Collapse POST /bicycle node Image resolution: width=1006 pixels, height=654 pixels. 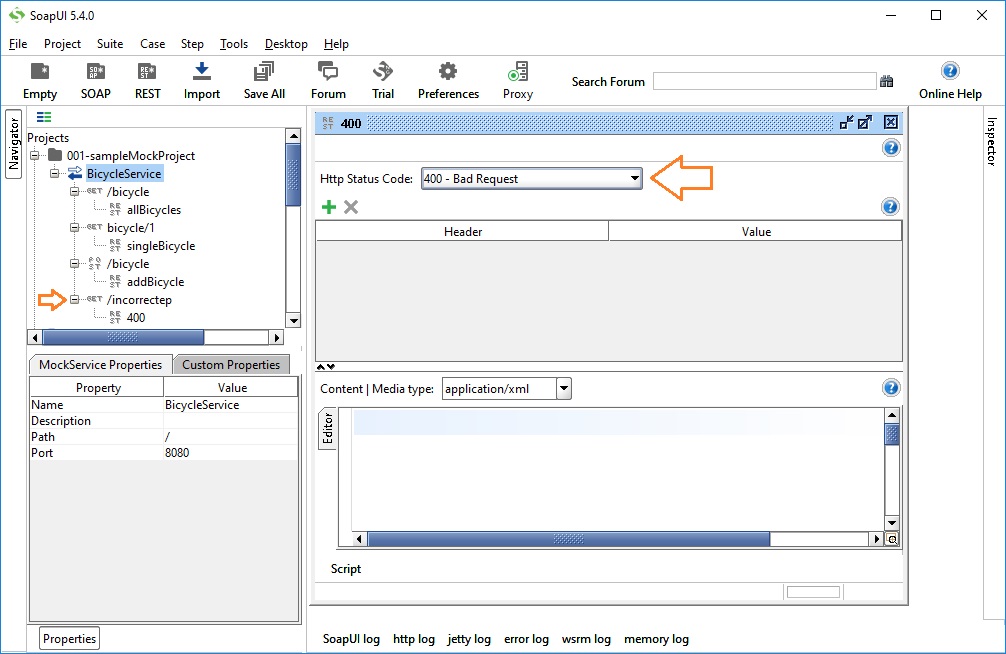74,263
